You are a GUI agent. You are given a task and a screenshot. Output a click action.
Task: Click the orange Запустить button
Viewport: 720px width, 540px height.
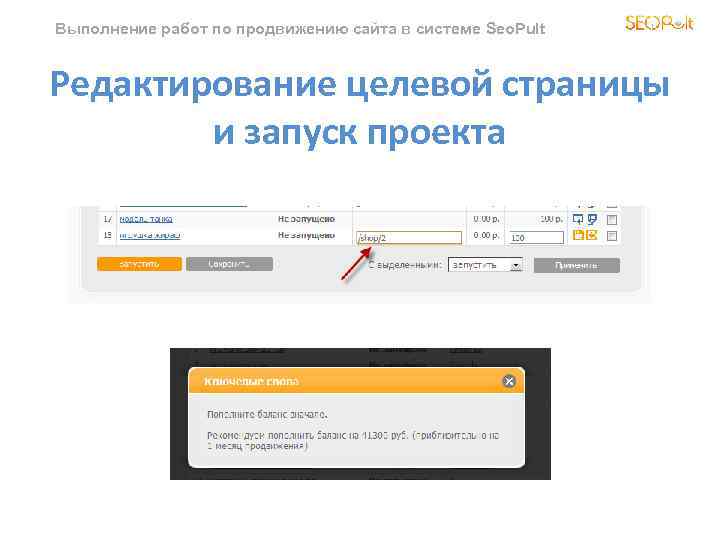coord(139,264)
